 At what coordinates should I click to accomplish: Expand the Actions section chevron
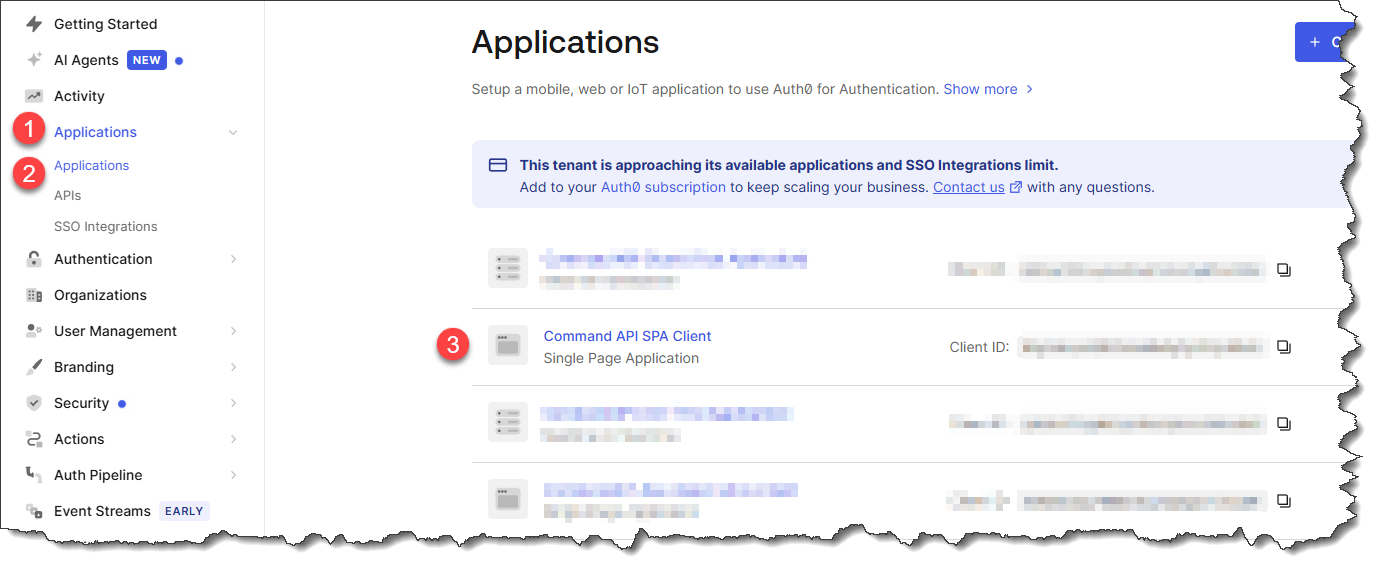(233, 439)
